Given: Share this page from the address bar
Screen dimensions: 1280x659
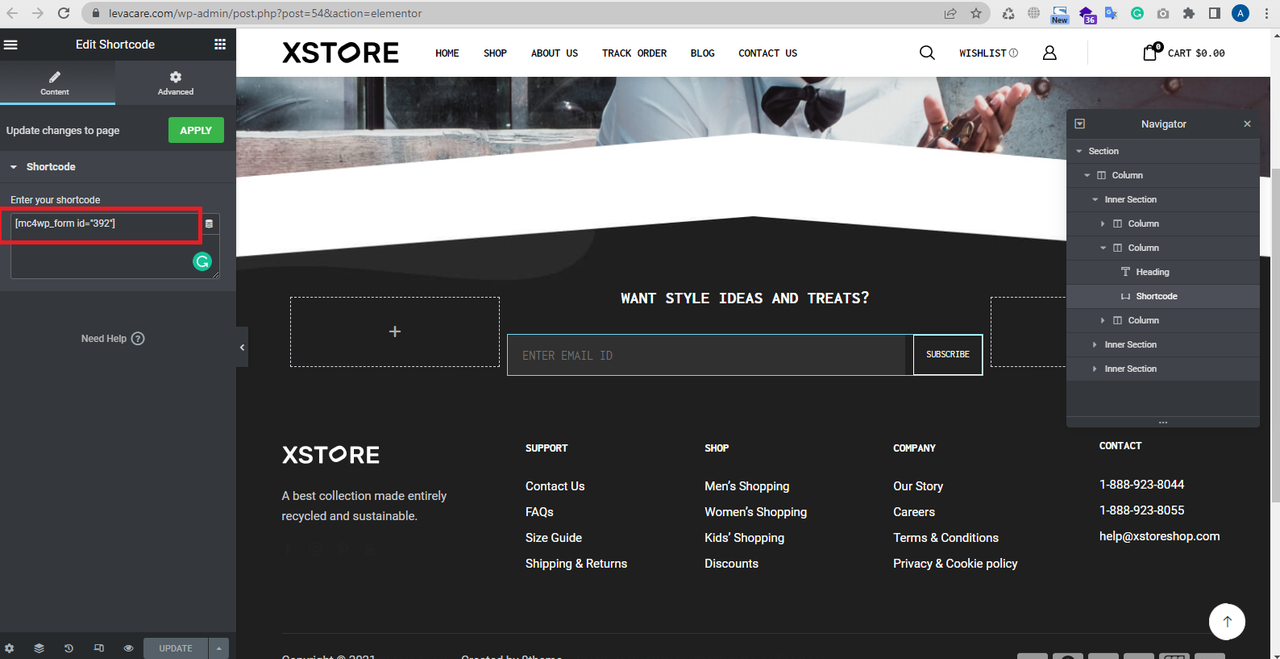Looking at the screenshot, I should pyautogui.click(x=950, y=14).
